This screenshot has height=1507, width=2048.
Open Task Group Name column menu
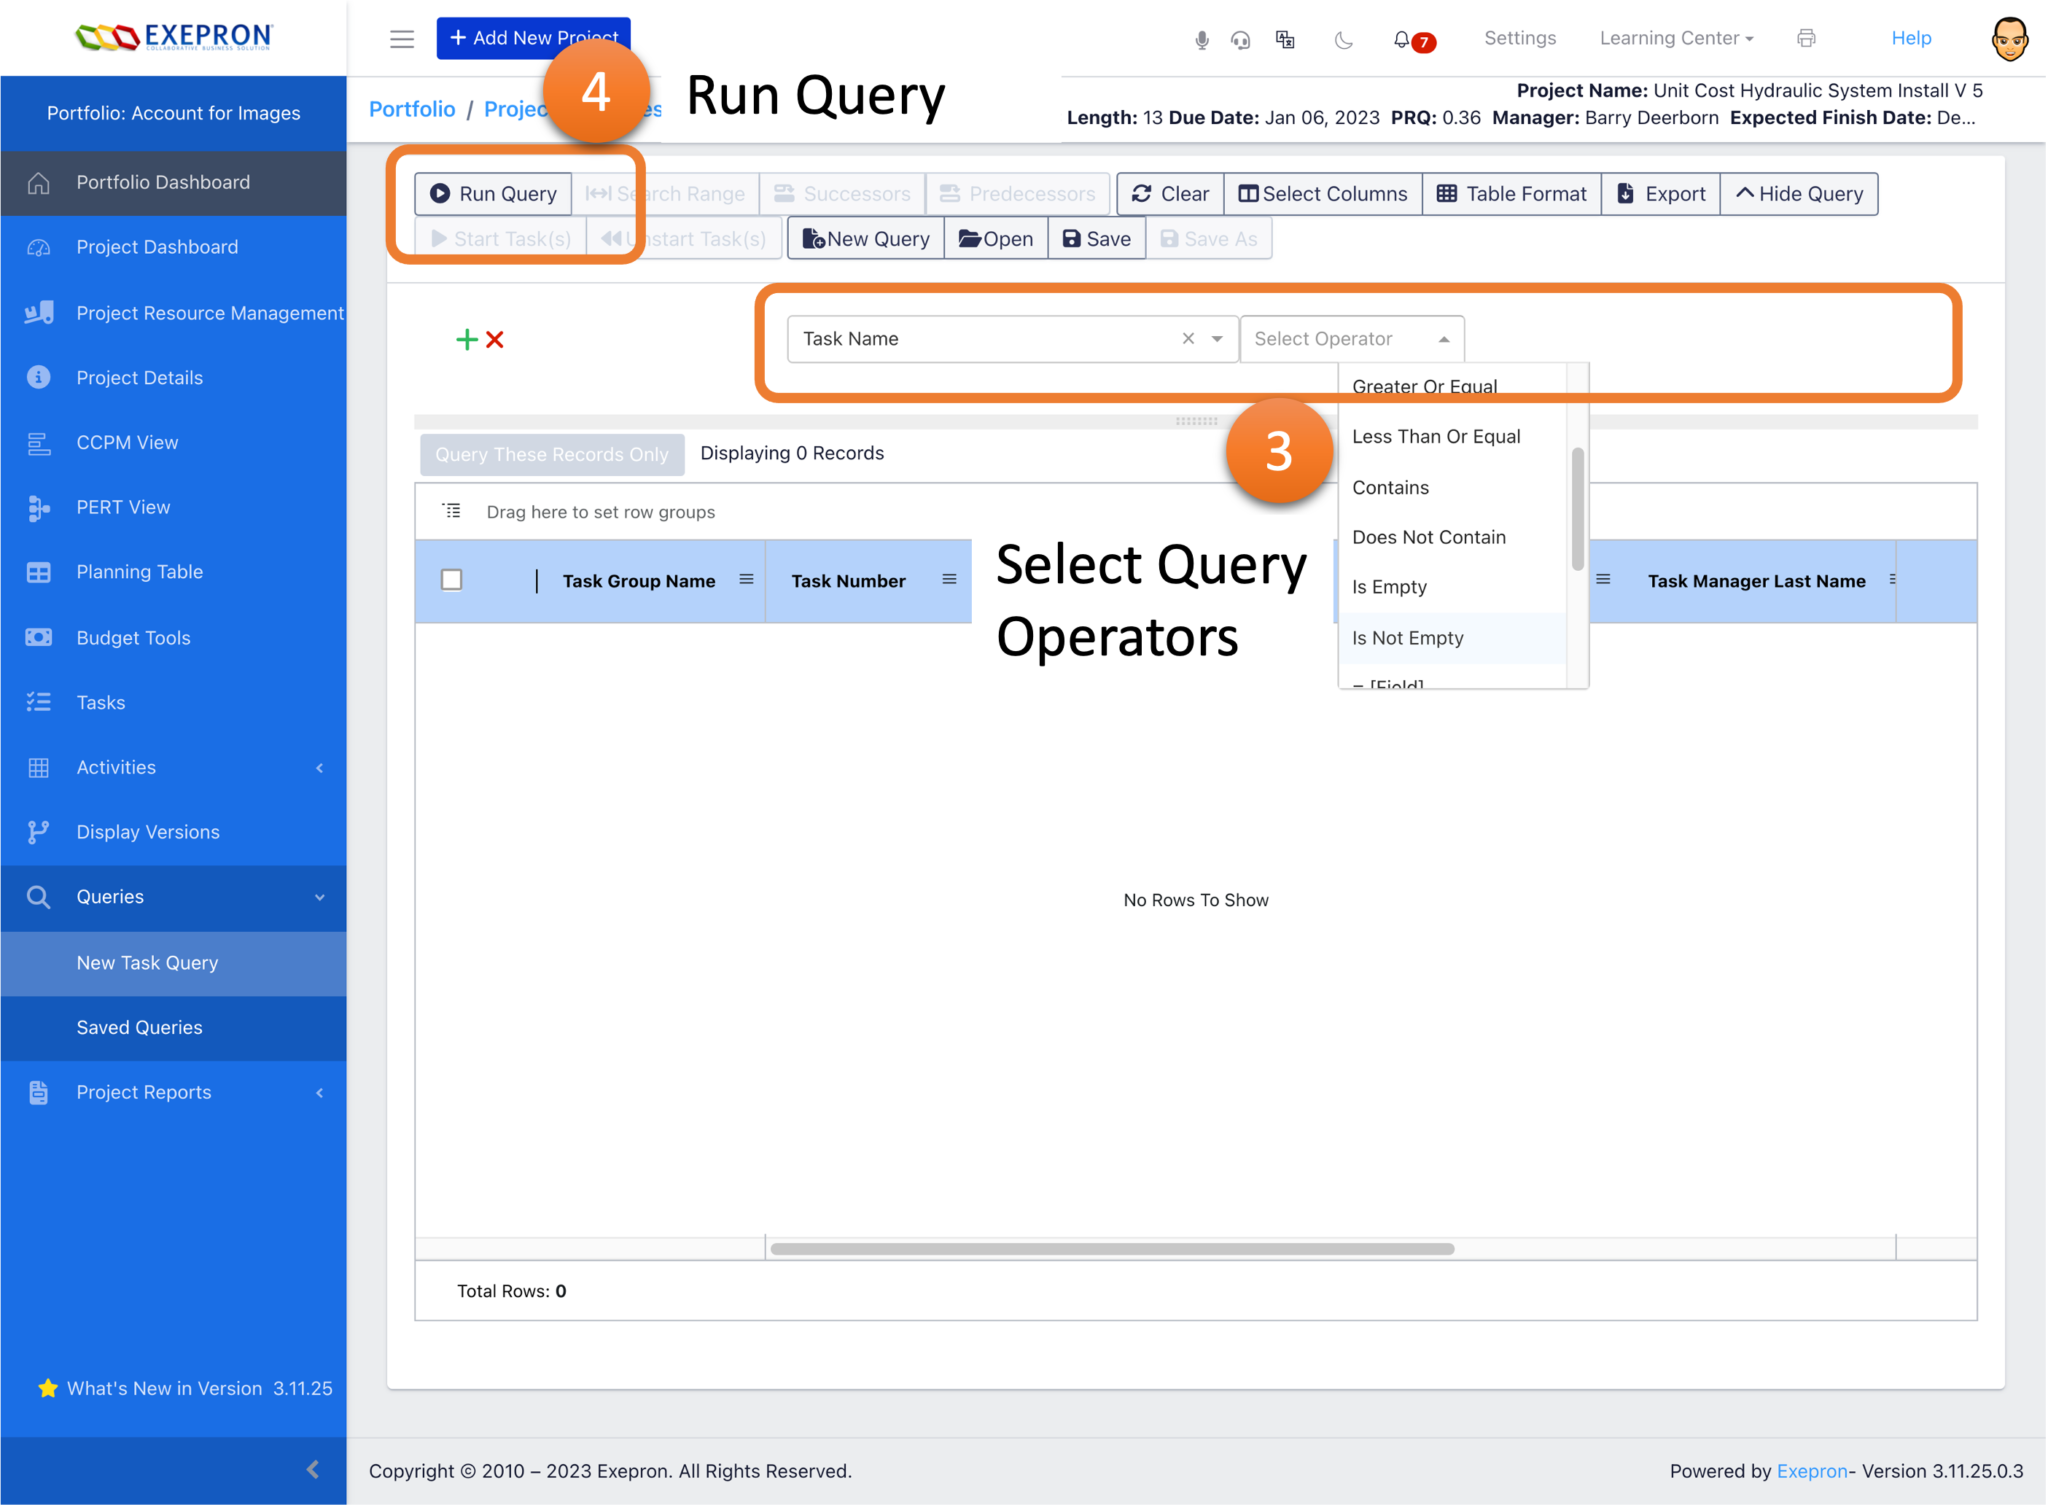point(746,580)
